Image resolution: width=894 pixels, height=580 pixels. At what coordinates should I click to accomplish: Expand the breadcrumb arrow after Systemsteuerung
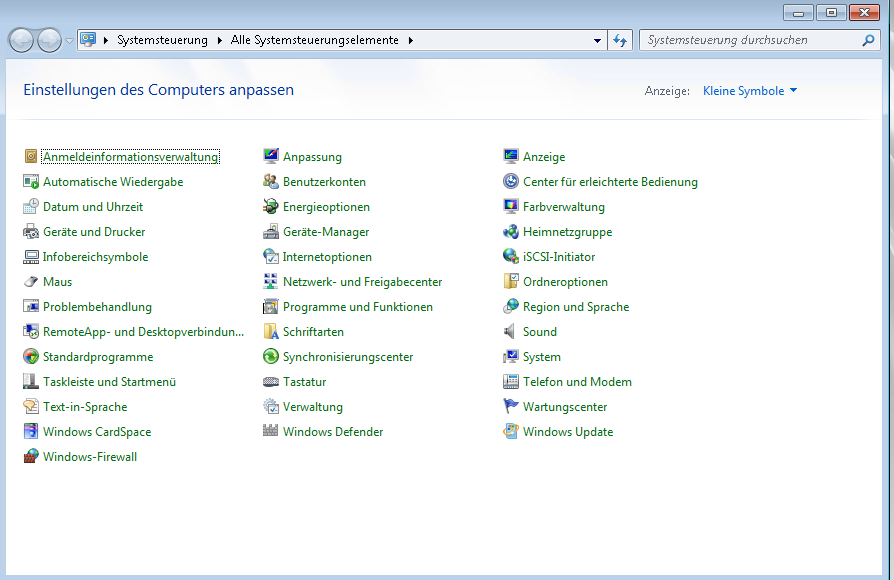[x=220, y=40]
